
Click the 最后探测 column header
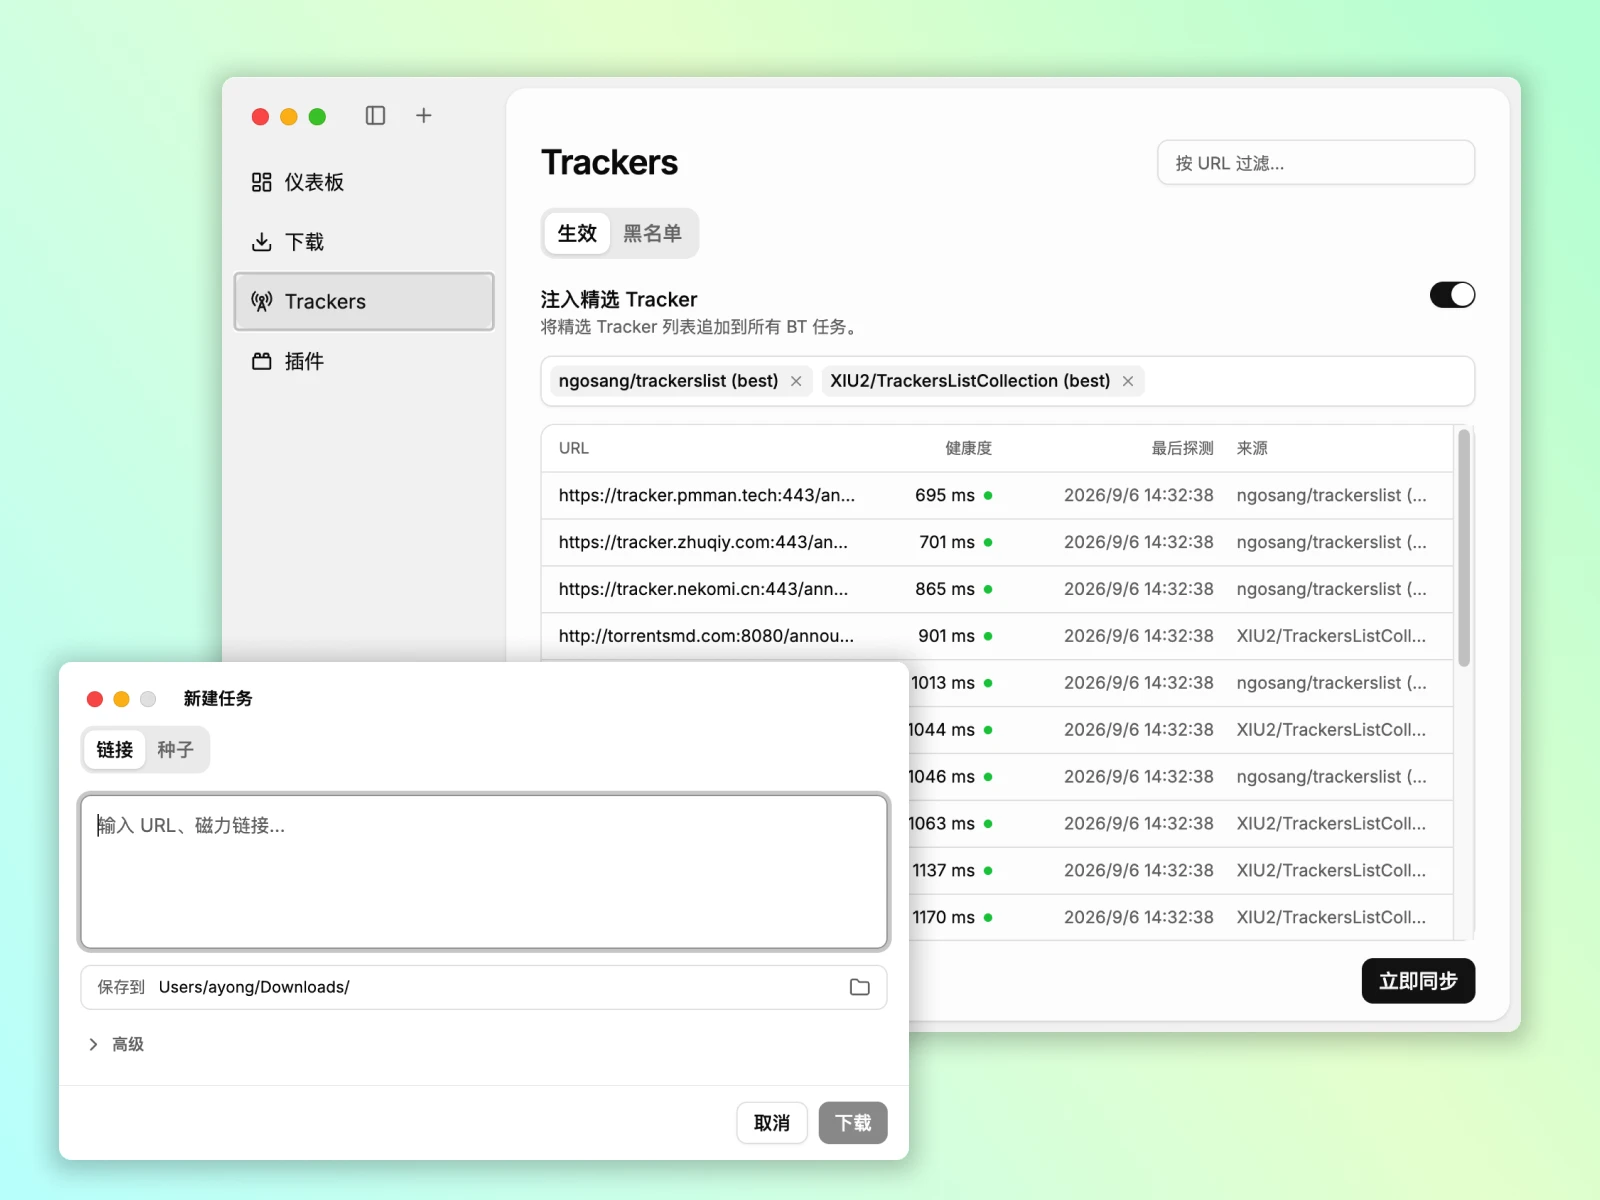[1182, 448]
